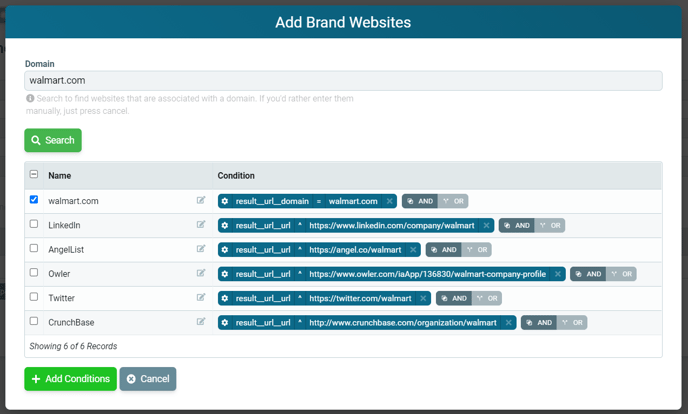Toggle the select-all header checkbox
Viewport: 688px width, 414px height.
(x=34, y=174)
